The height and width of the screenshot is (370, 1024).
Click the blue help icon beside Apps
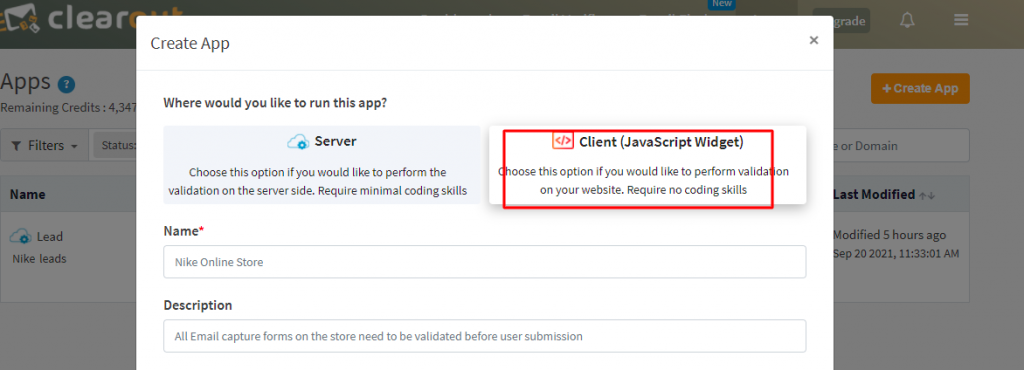click(67, 84)
